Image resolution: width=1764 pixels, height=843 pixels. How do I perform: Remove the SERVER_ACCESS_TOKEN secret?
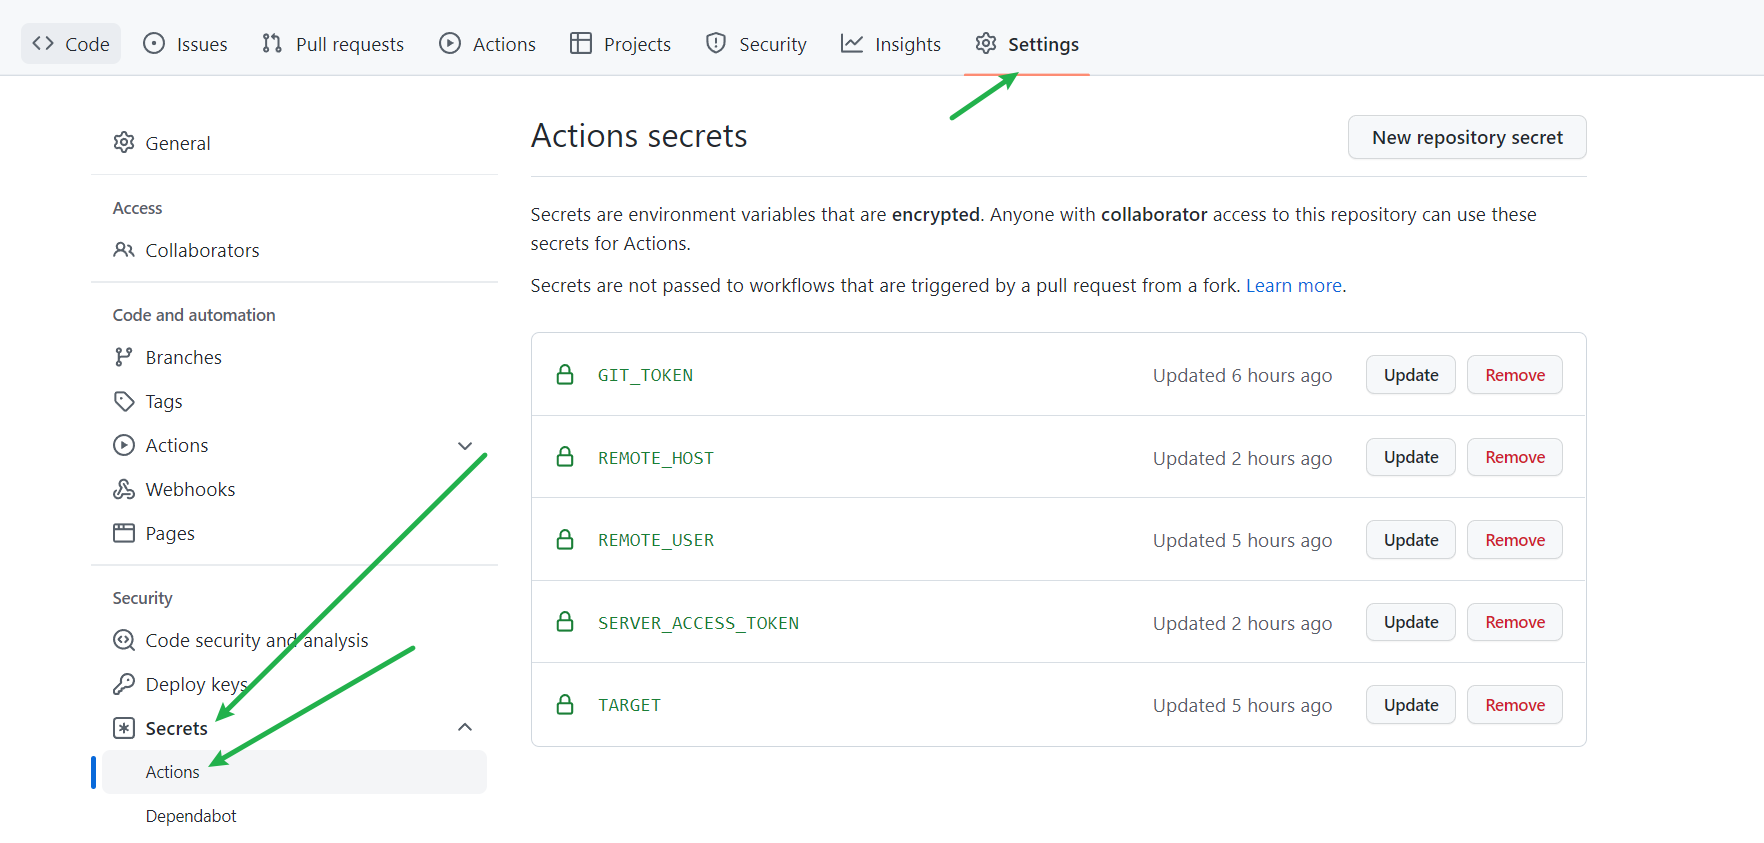[1514, 623]
